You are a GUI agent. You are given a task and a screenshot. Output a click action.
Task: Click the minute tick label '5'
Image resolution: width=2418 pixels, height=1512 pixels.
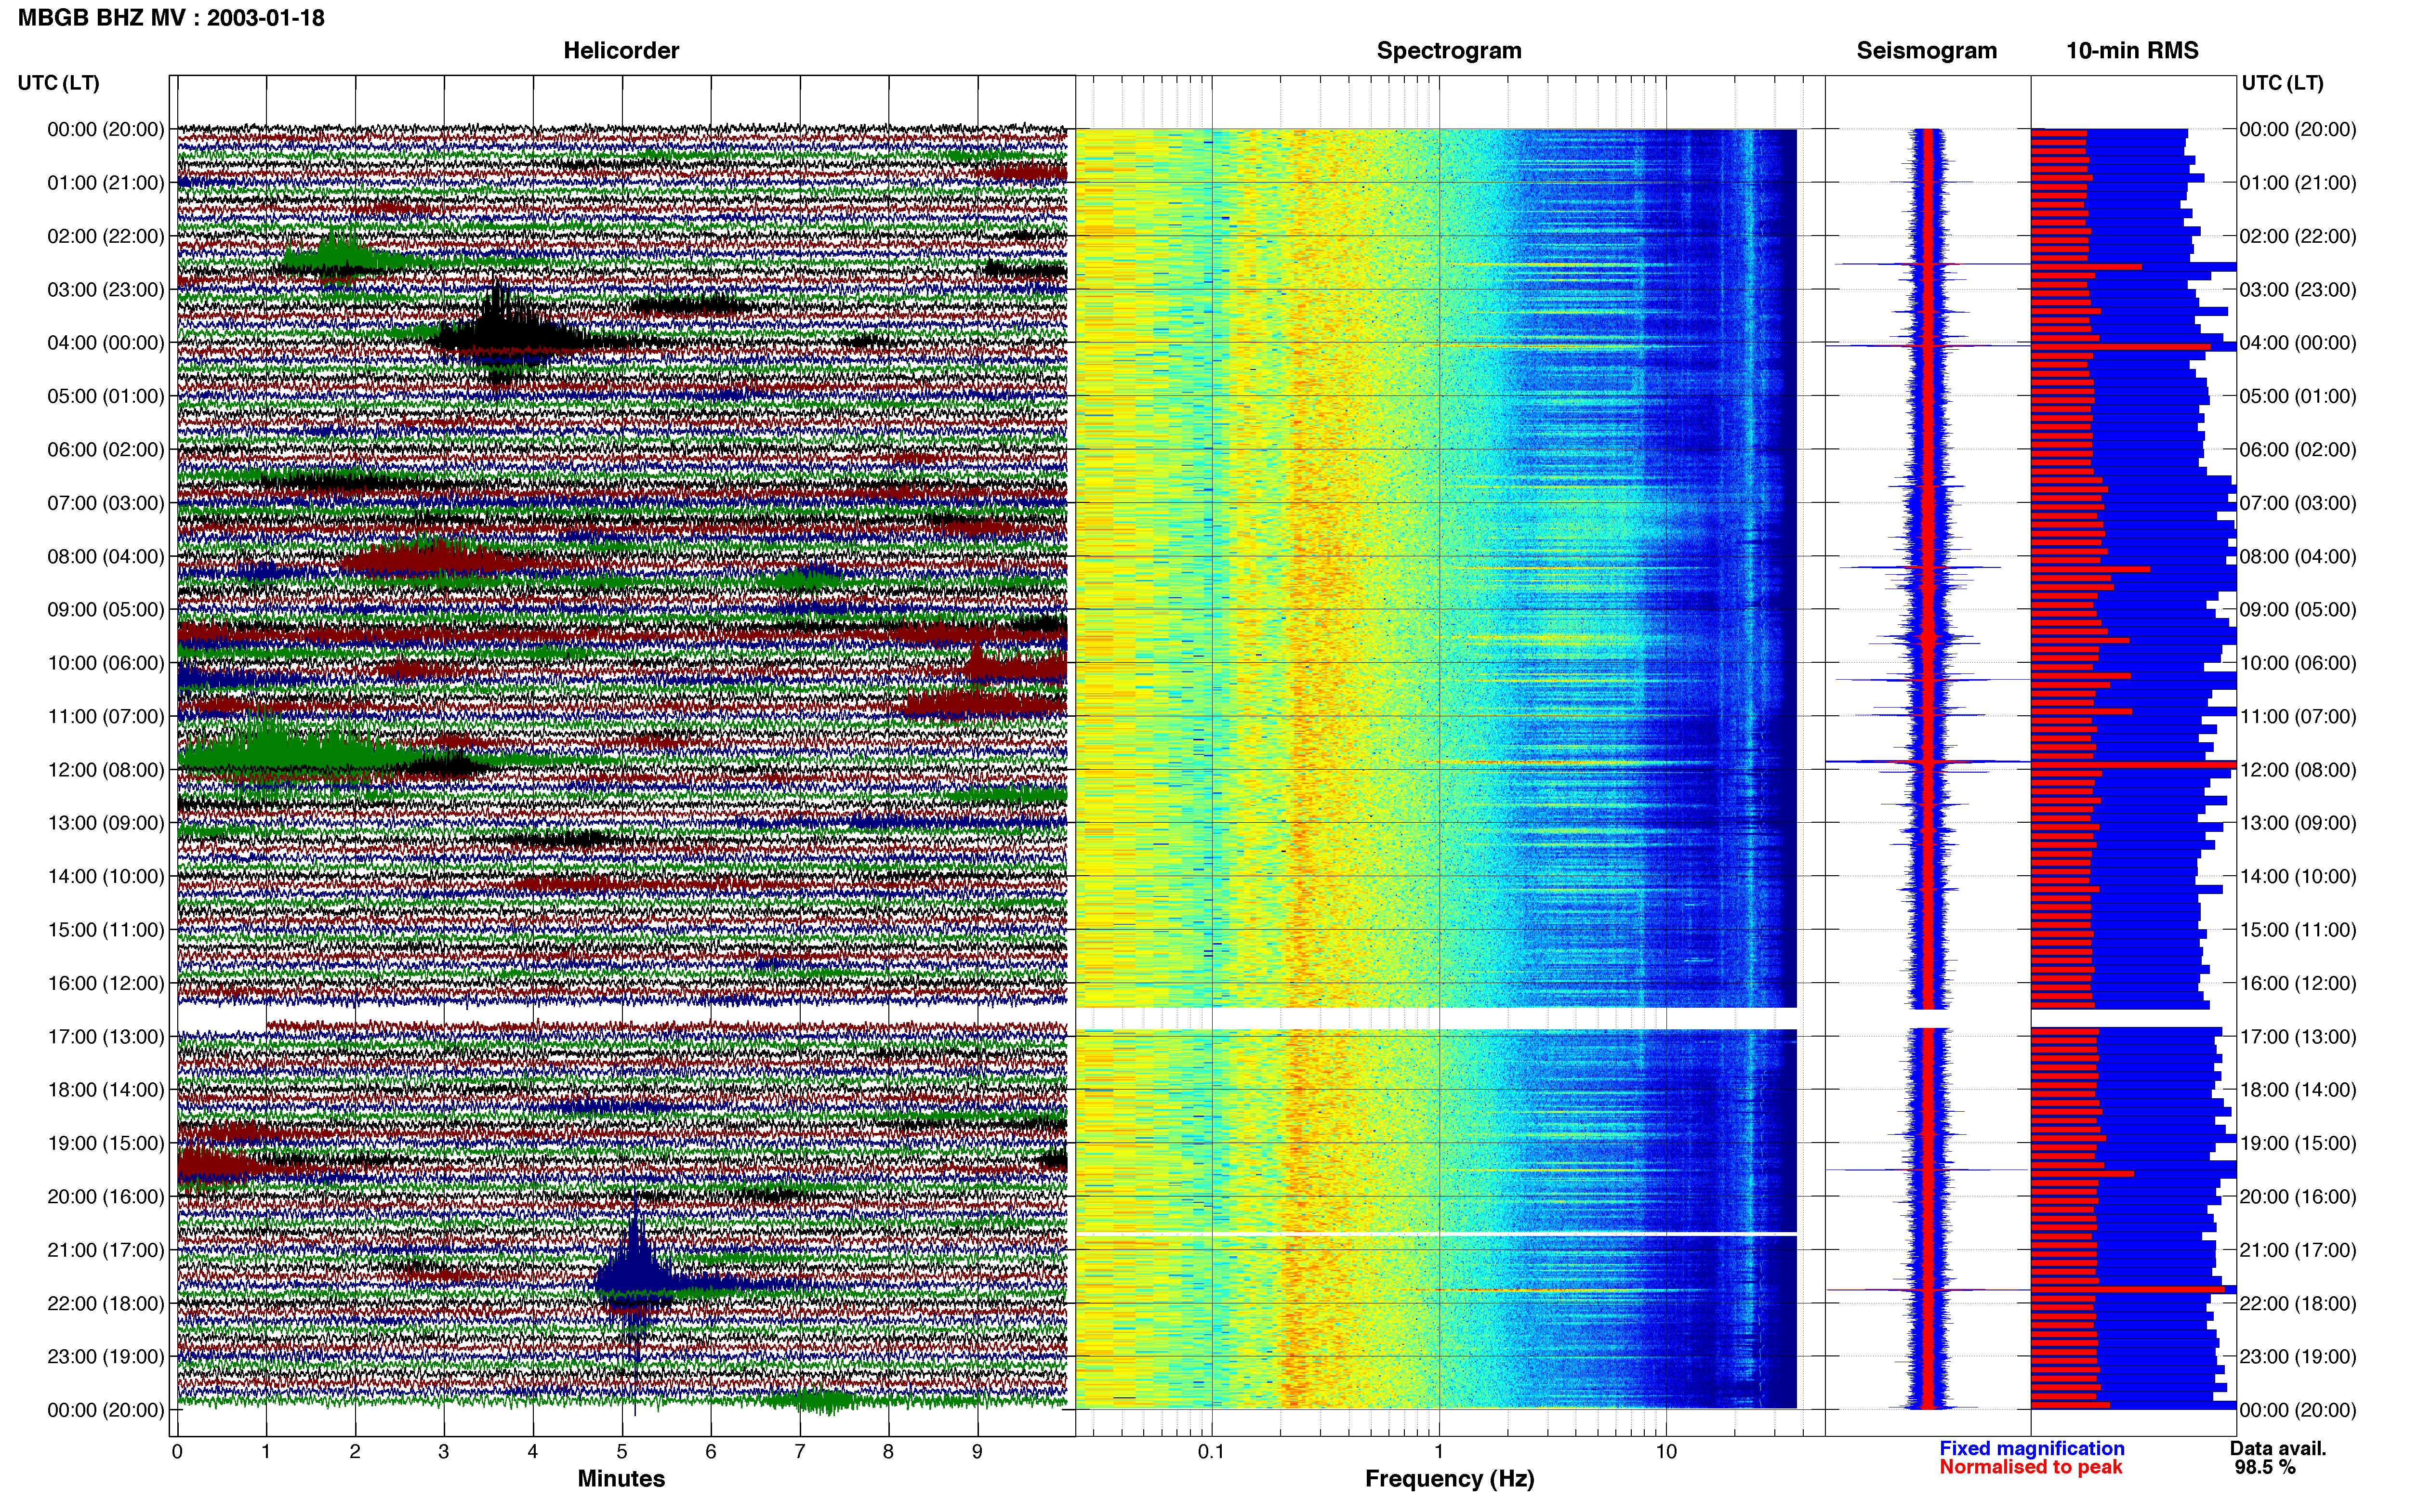[622, 1452]
